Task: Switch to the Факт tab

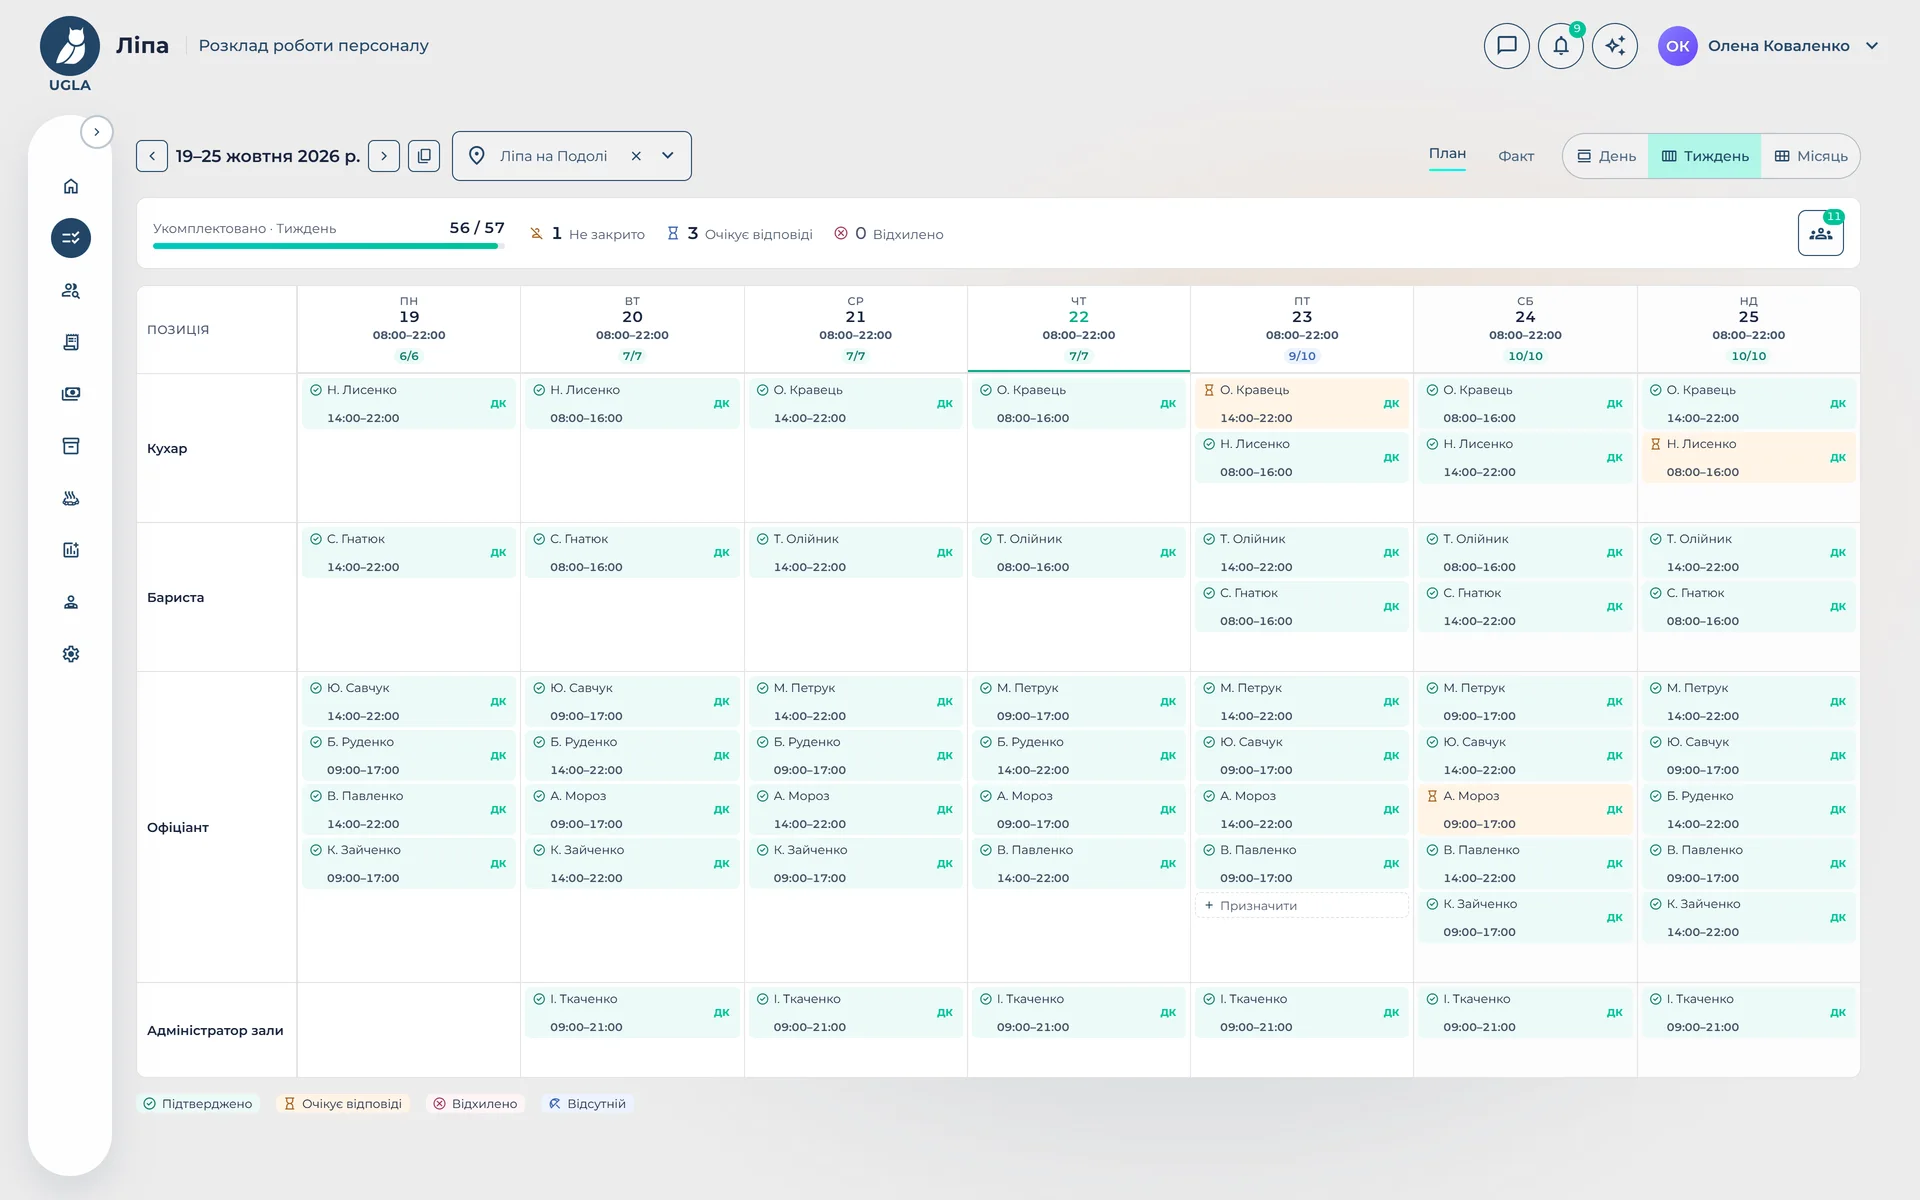Action: coord(1516,156)
